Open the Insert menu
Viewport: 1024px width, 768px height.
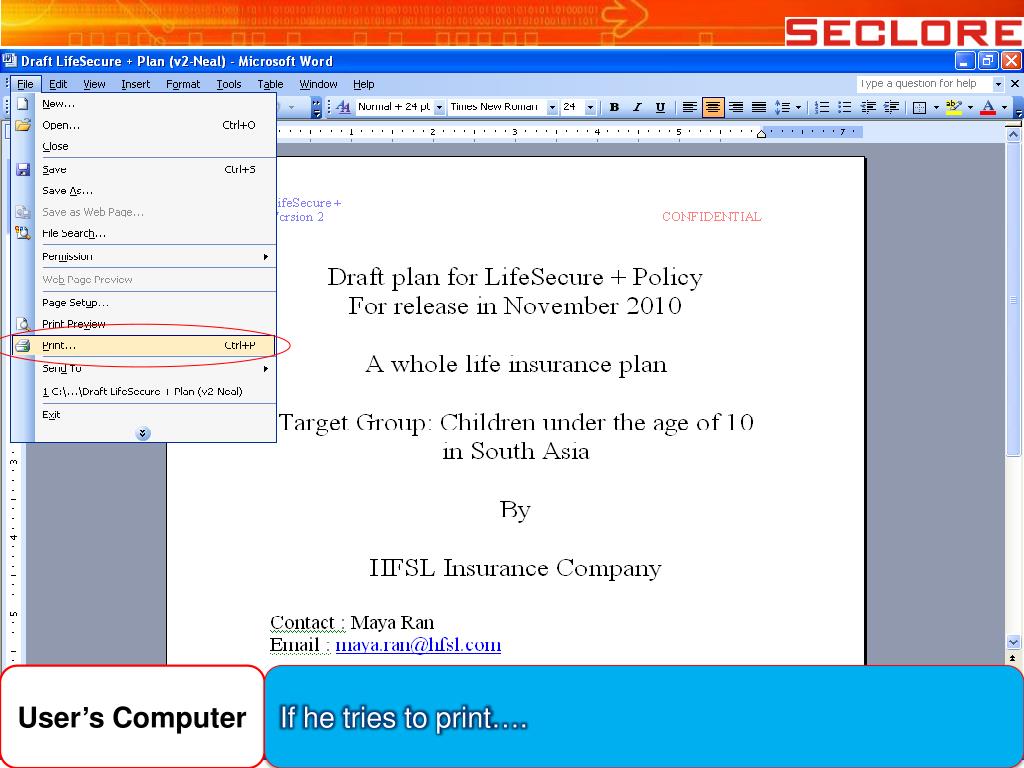tap(135, 84)
